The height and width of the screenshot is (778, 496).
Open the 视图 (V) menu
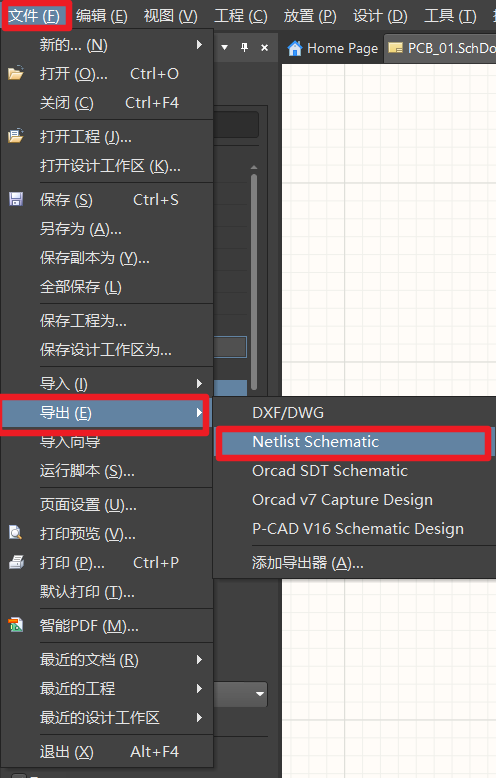(x=170, y=16)
